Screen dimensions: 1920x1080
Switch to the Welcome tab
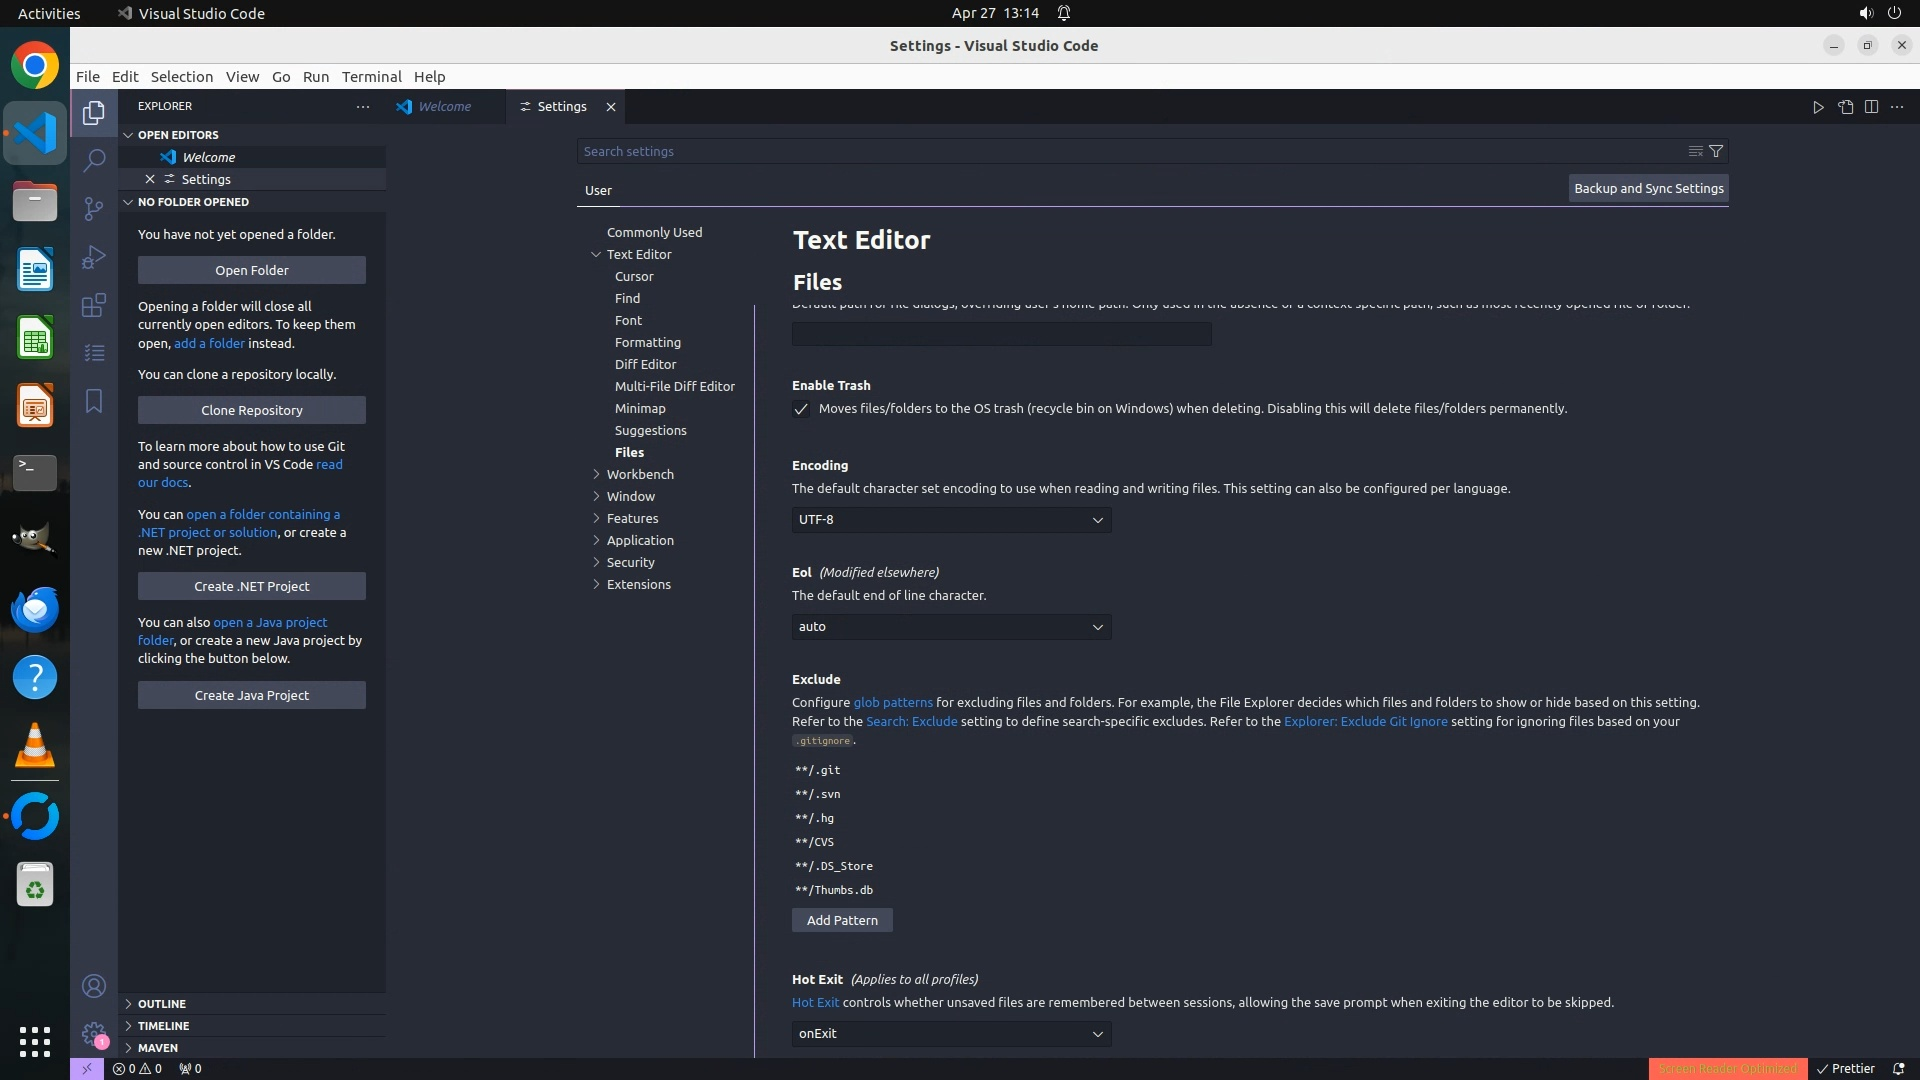click(444, 107)
